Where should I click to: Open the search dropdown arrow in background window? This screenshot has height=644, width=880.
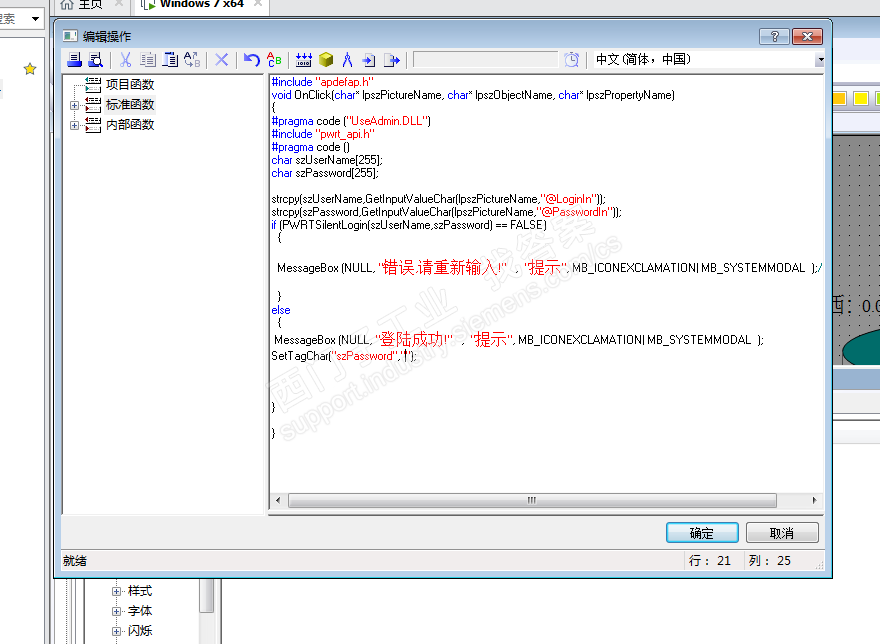(35, 19)
